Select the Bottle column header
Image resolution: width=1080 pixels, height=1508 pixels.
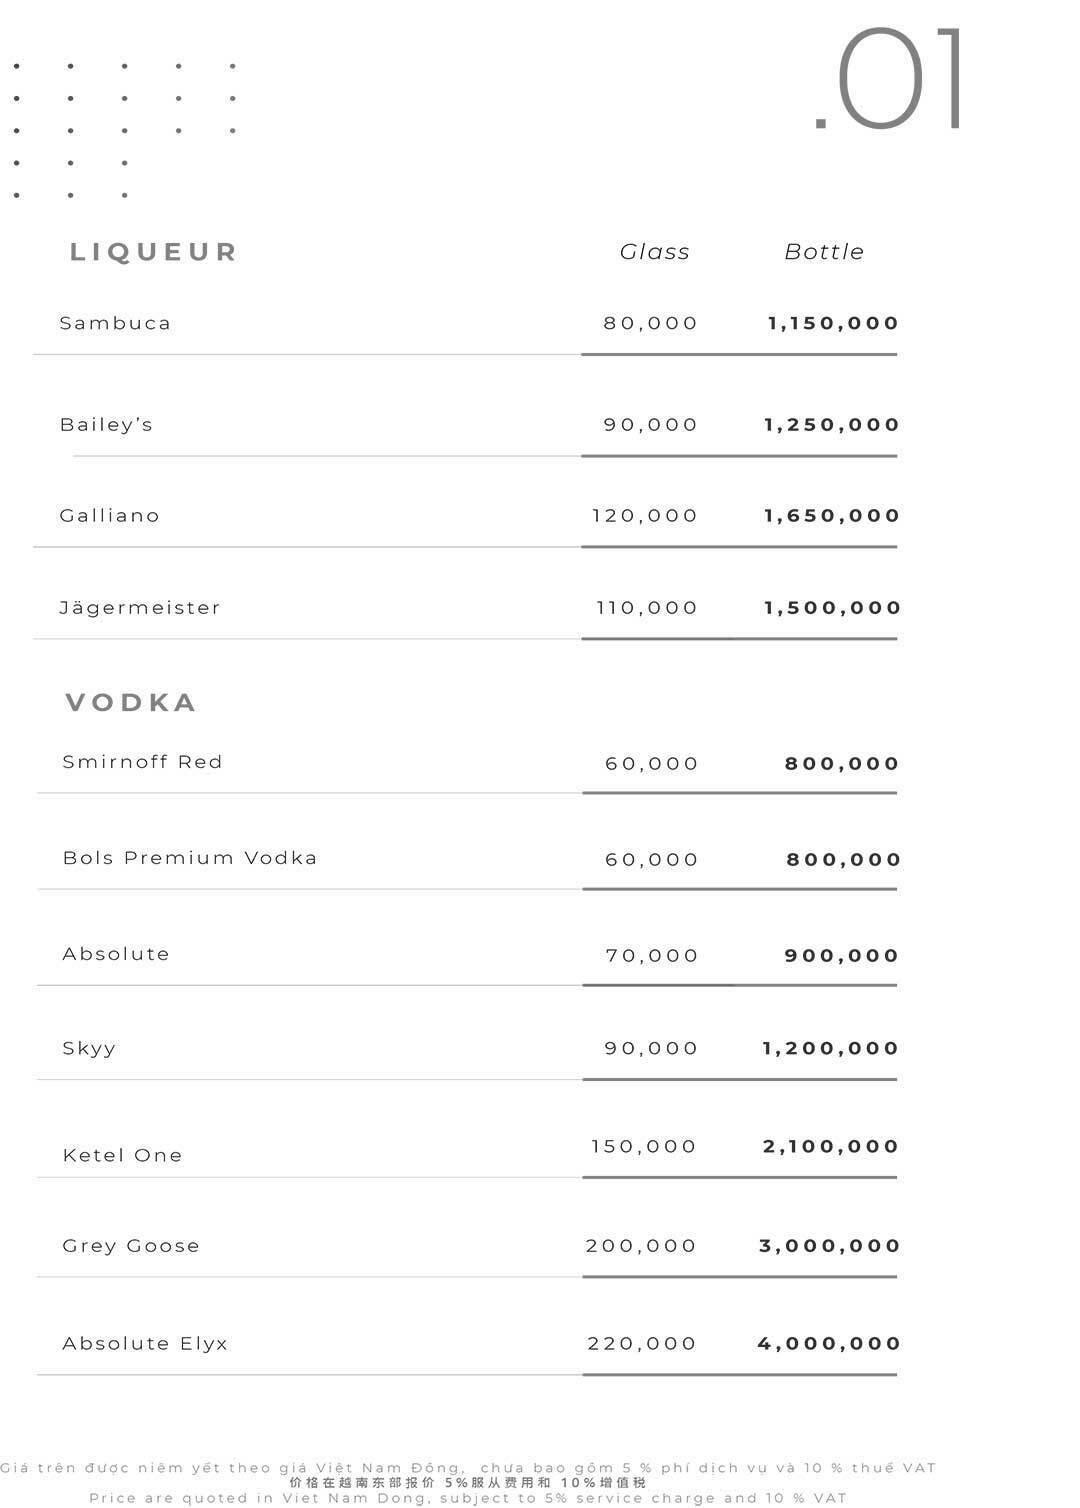[x=824, y=252]
